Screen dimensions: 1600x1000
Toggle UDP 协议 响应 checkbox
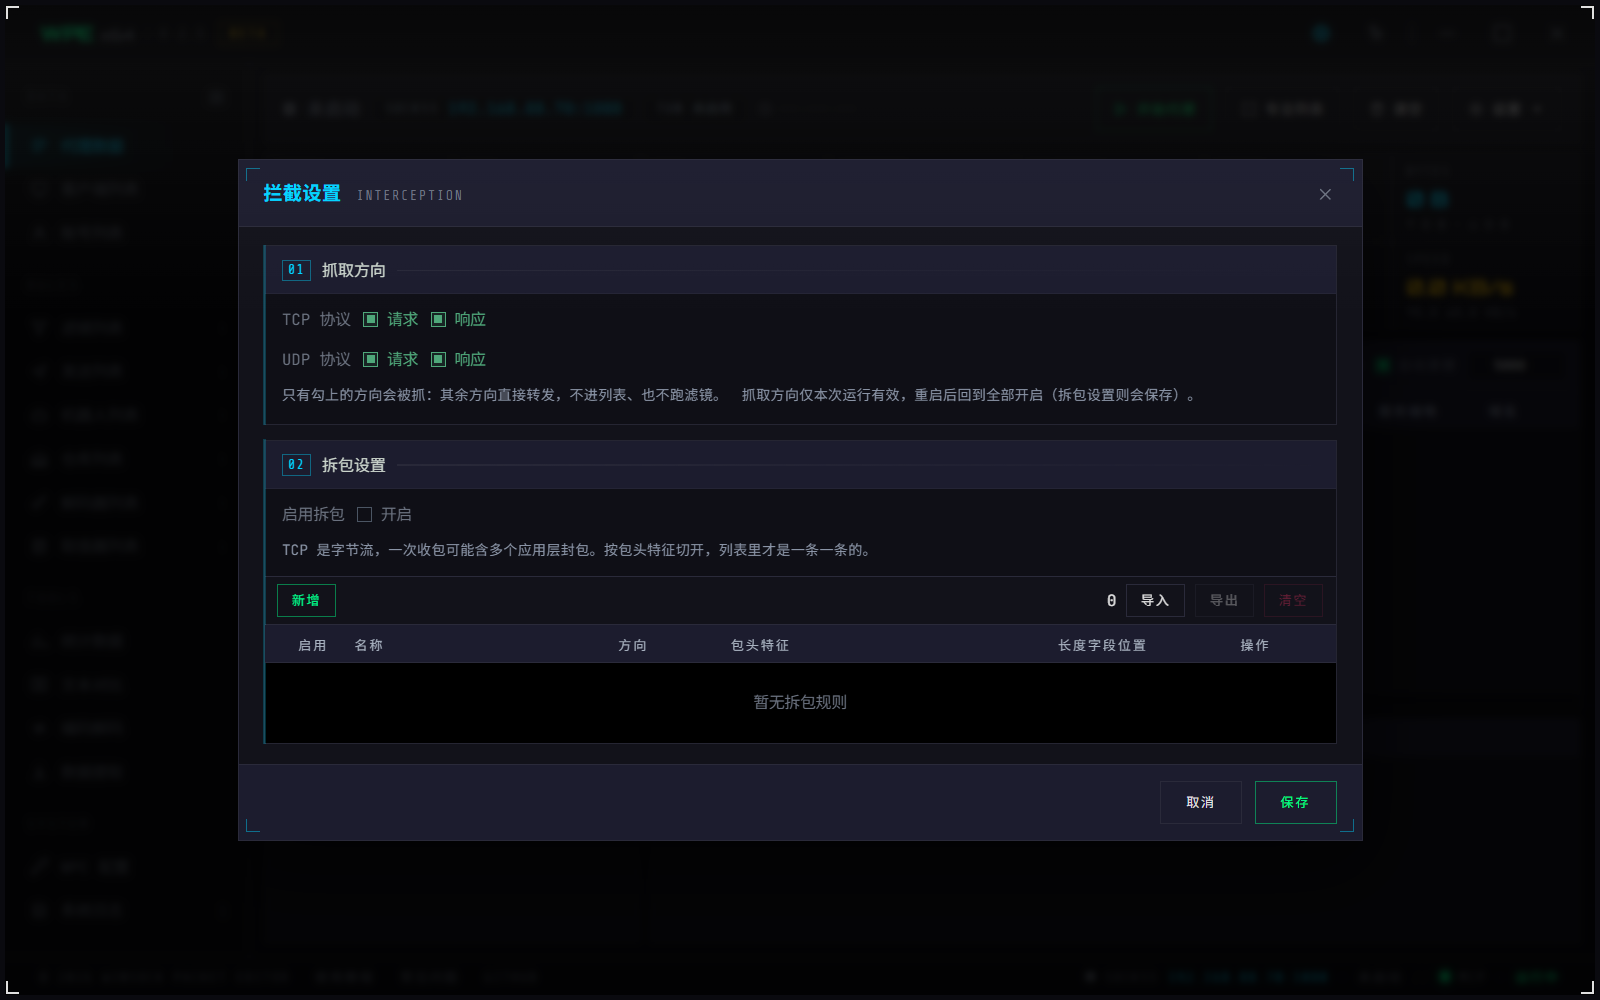point(438,360)
